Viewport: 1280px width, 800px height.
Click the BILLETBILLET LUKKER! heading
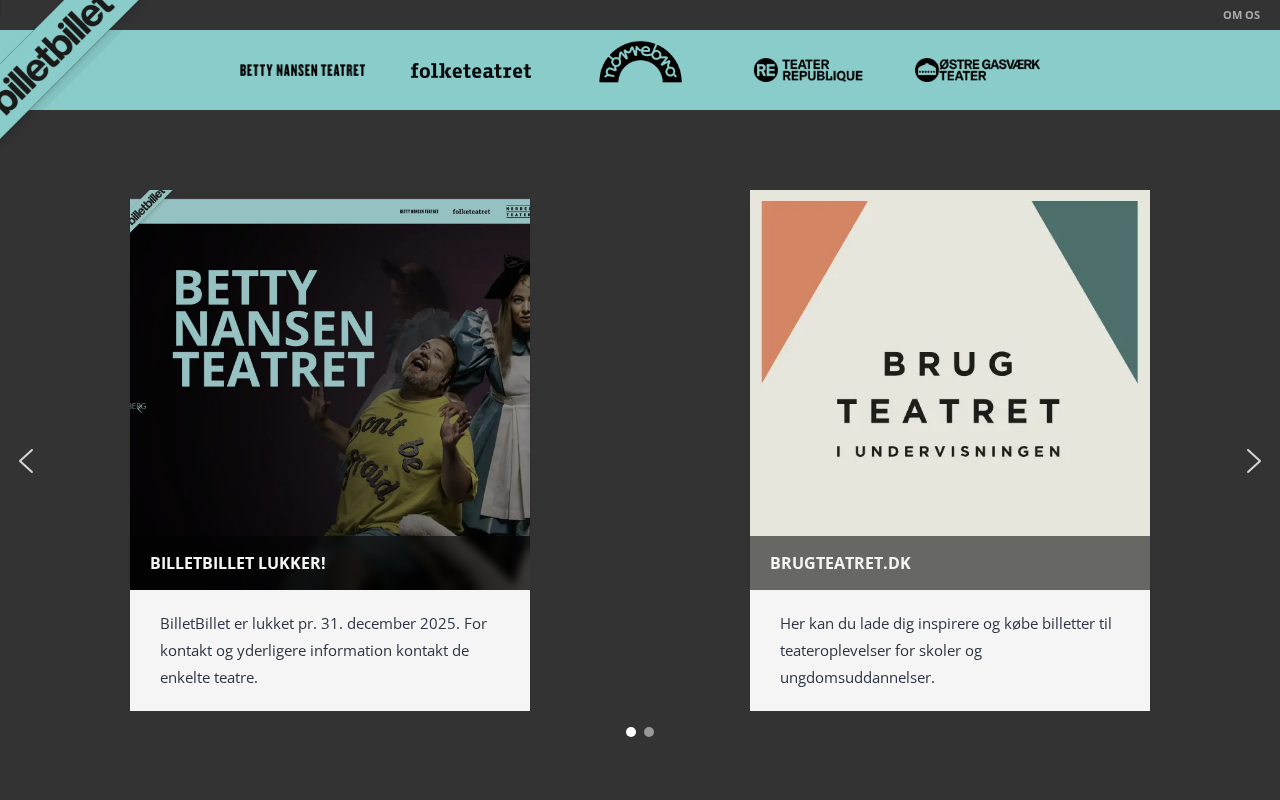238,563
